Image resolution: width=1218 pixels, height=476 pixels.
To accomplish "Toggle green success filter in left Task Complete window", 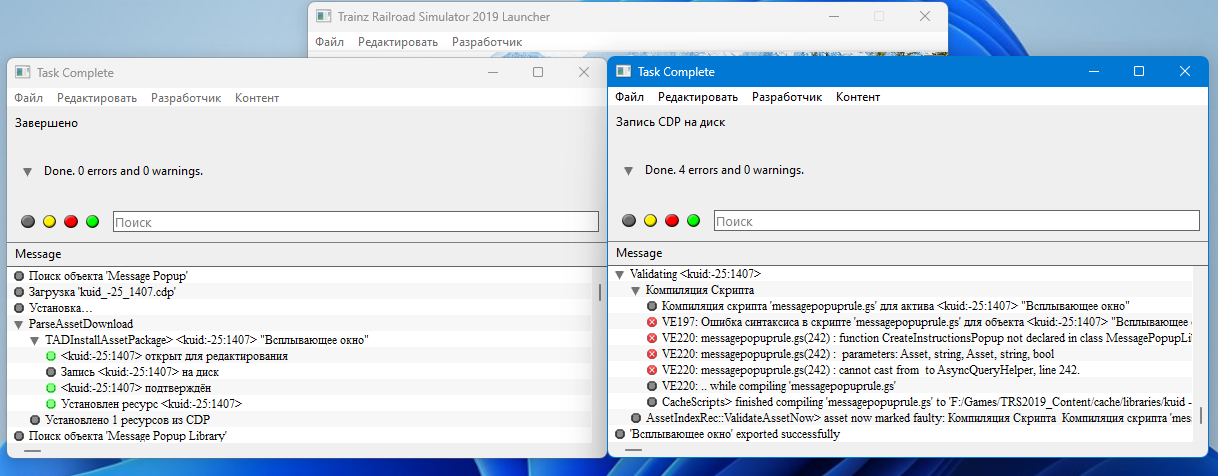I will click(93, 221).
